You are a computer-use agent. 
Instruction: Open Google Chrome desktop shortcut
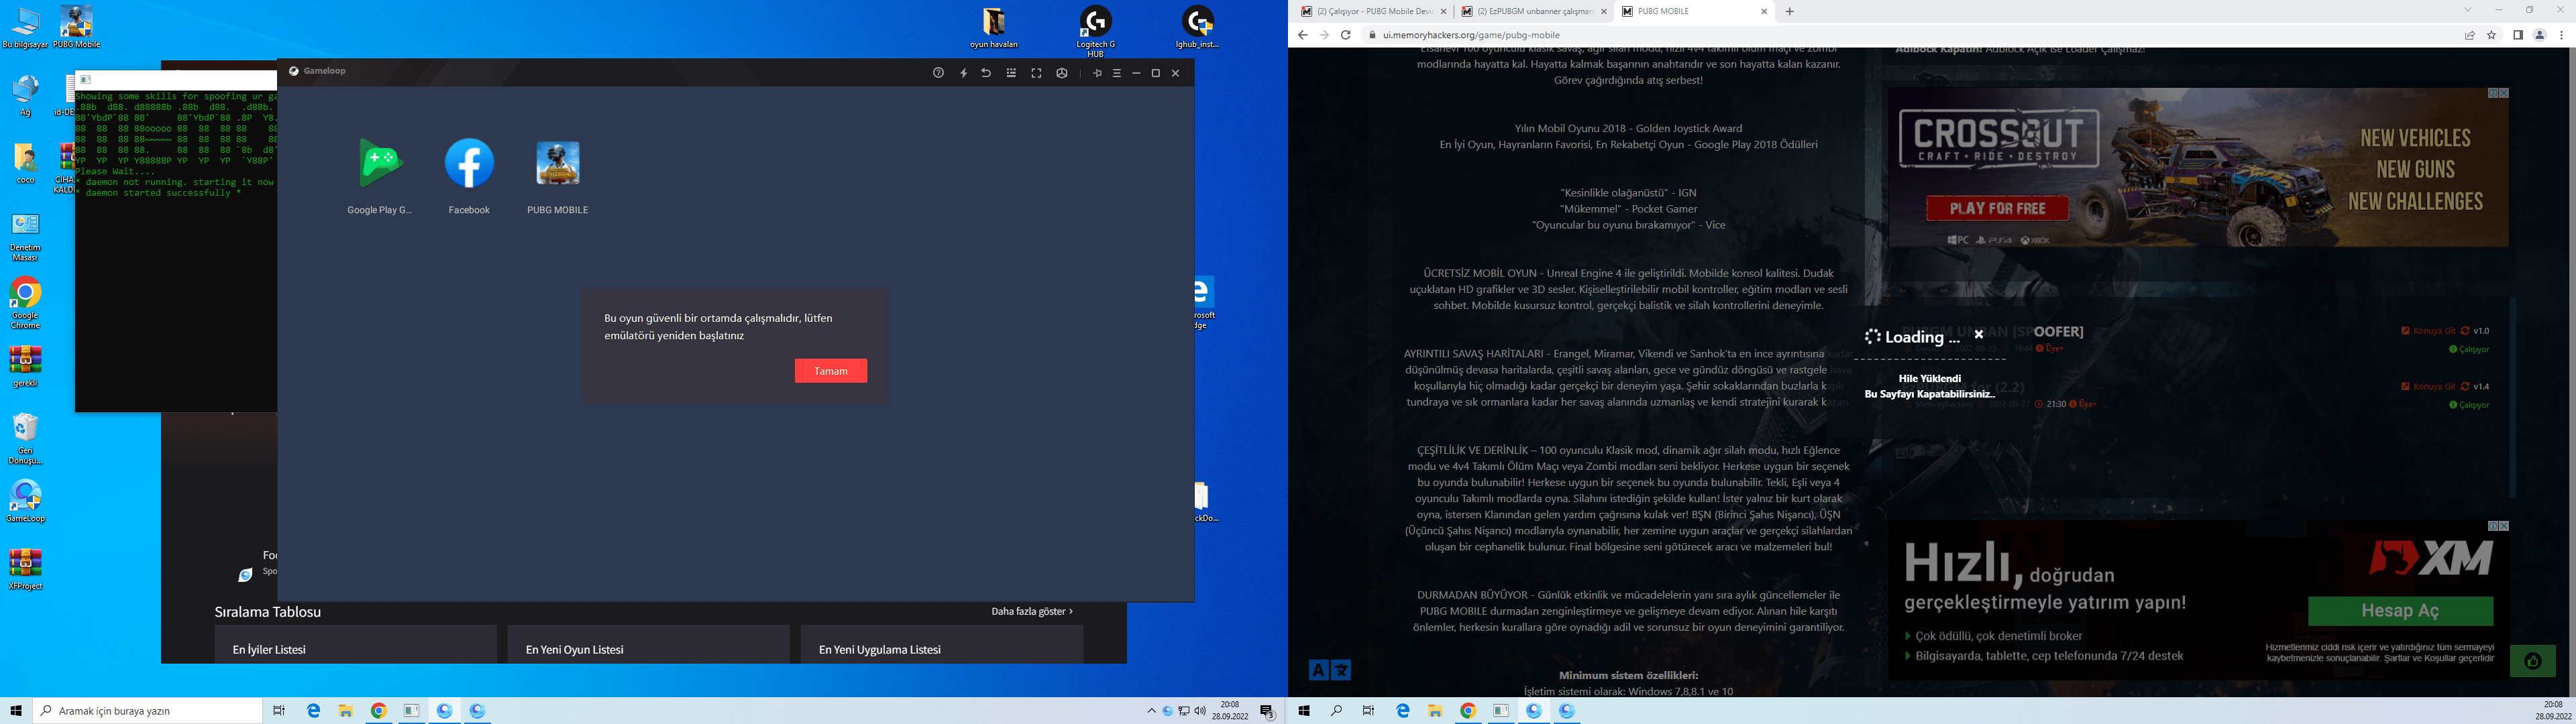[25, 303]
